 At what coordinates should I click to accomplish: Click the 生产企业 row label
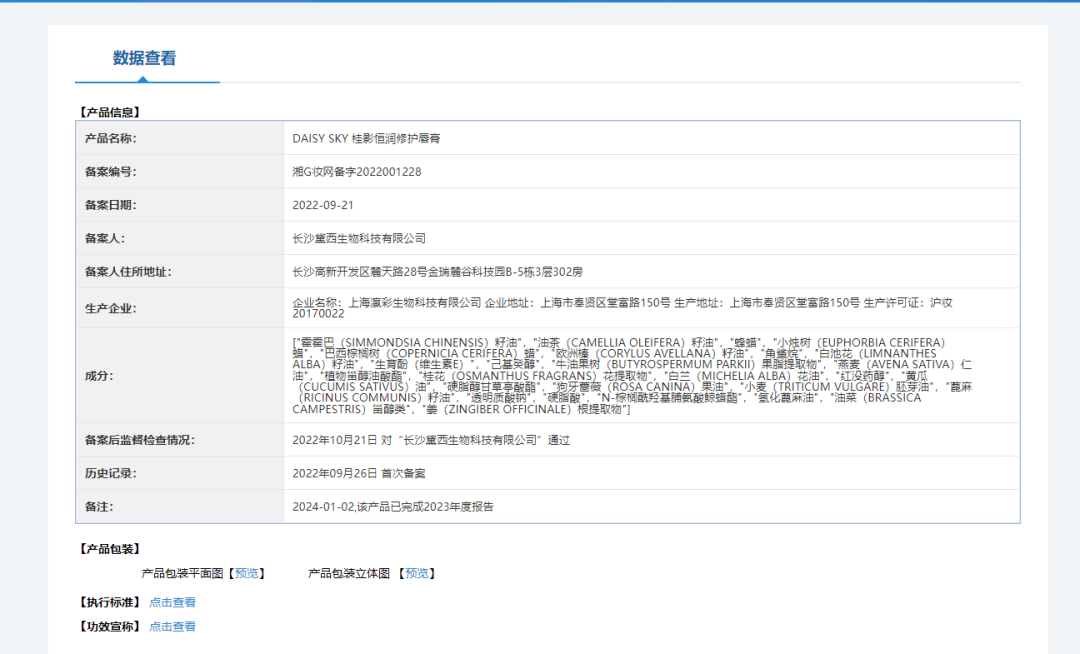click(x=110, y=308)
